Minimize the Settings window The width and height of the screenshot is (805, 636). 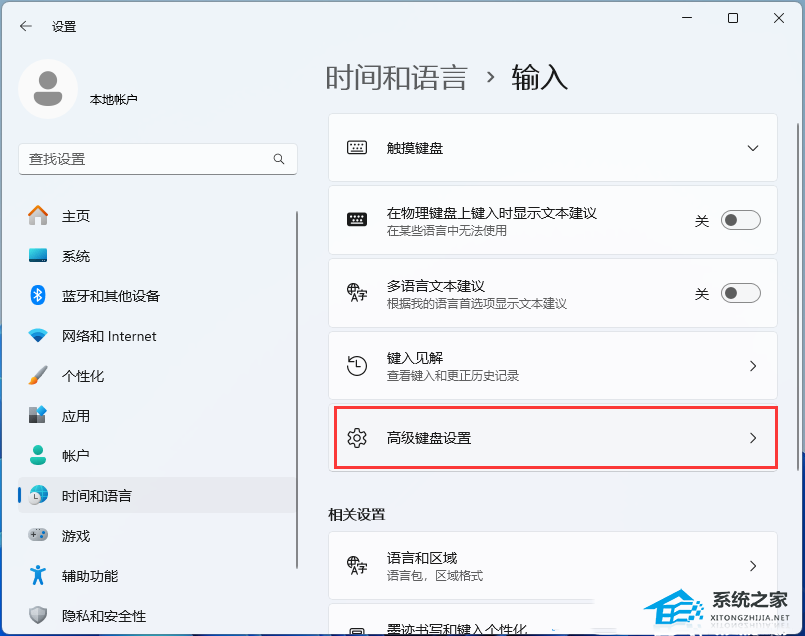click(687, 18)
